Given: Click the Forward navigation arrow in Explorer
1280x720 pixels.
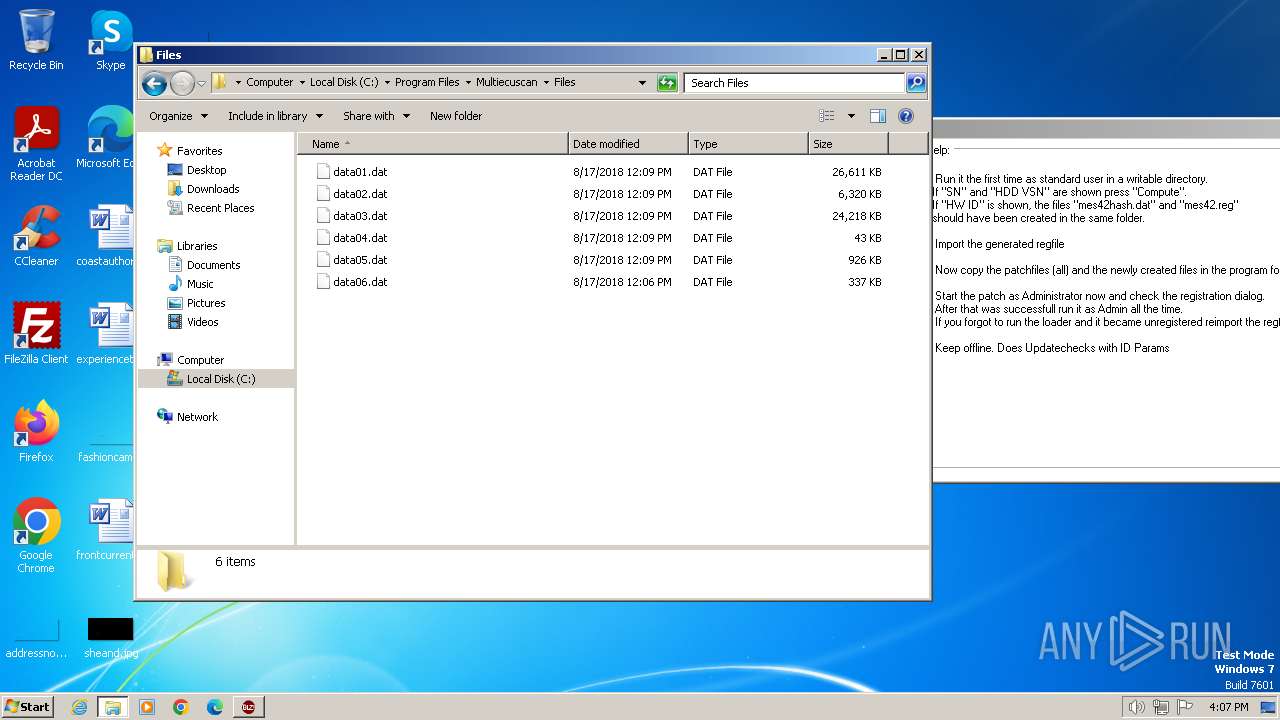Looking at the screenshot, I should (x=182, y=83).
